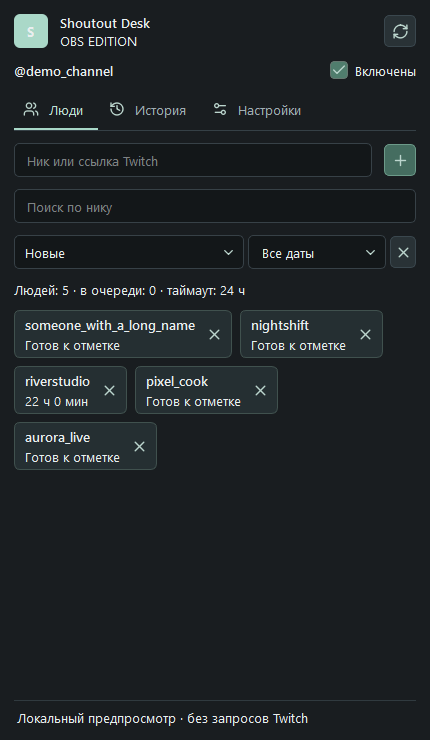Click the refresh icon button
Viewport: 430px width, 740px height.
tap(400, 31)
